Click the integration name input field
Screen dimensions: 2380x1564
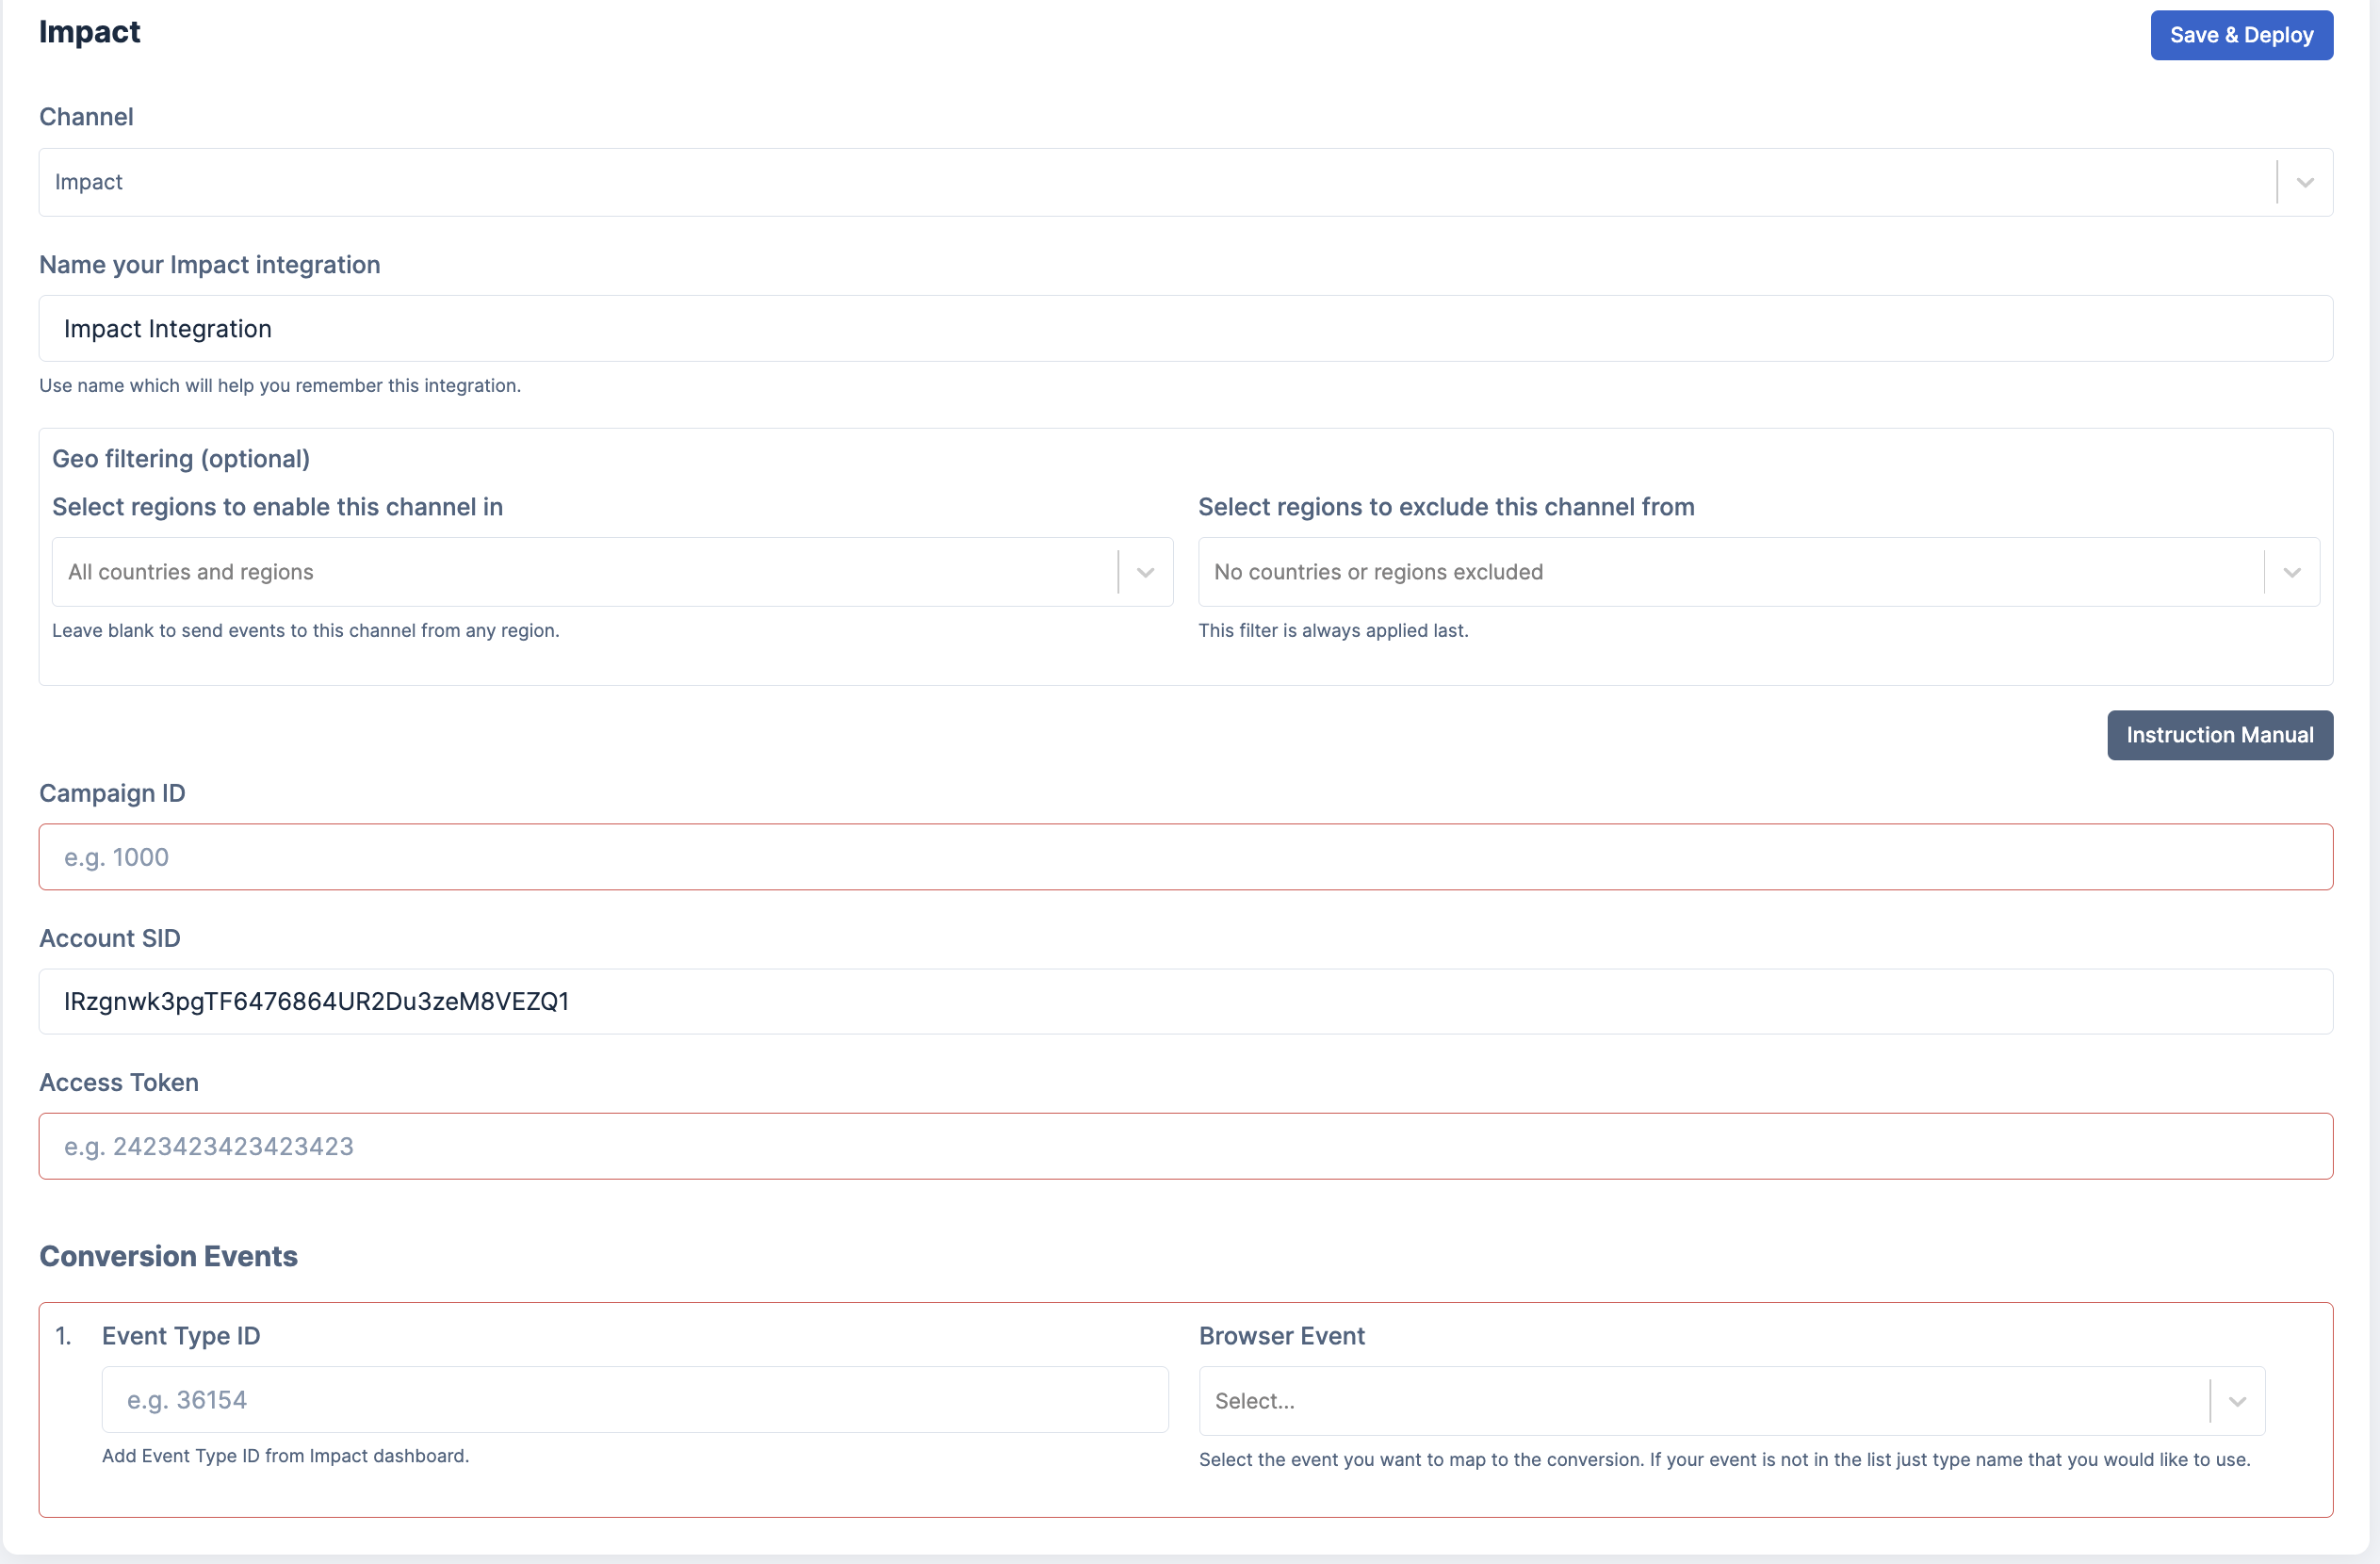pyautogui.click(x=1185, y=328)
